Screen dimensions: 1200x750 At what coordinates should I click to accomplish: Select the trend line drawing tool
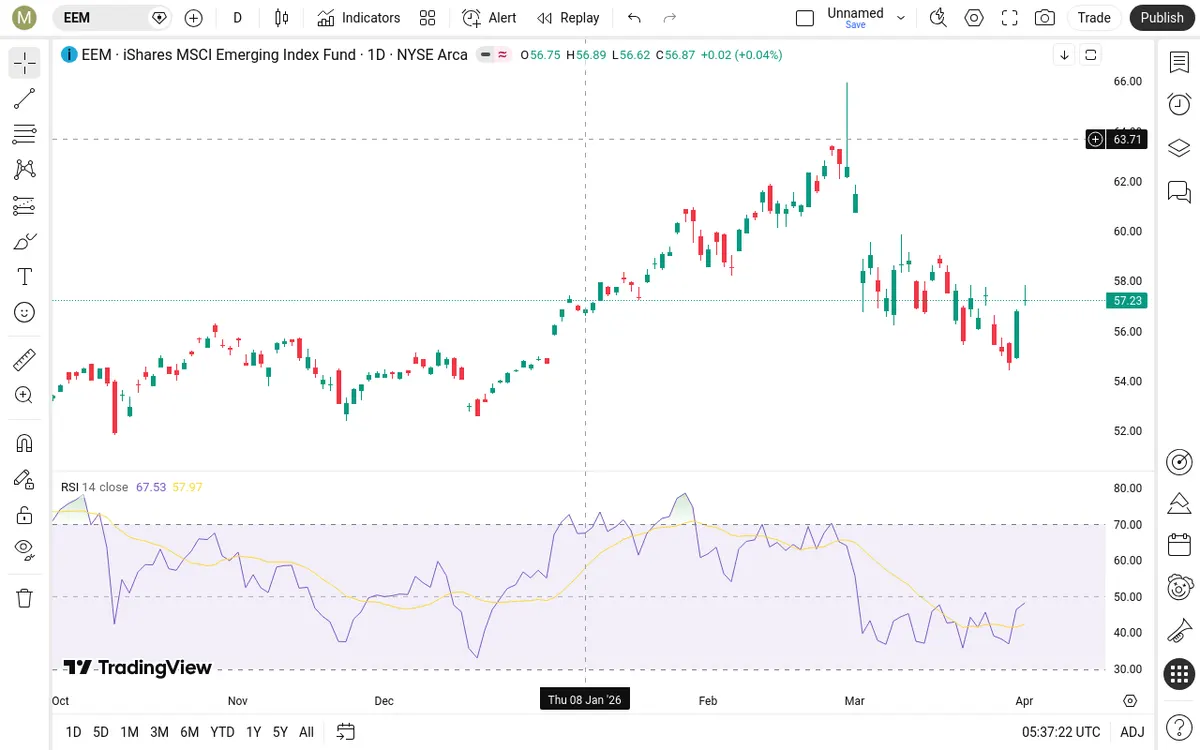pos(25,98)
